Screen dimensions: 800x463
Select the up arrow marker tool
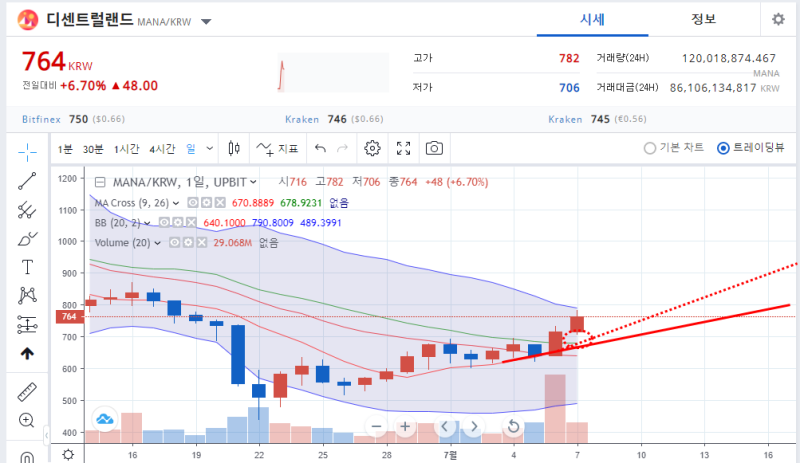[27, 353]
